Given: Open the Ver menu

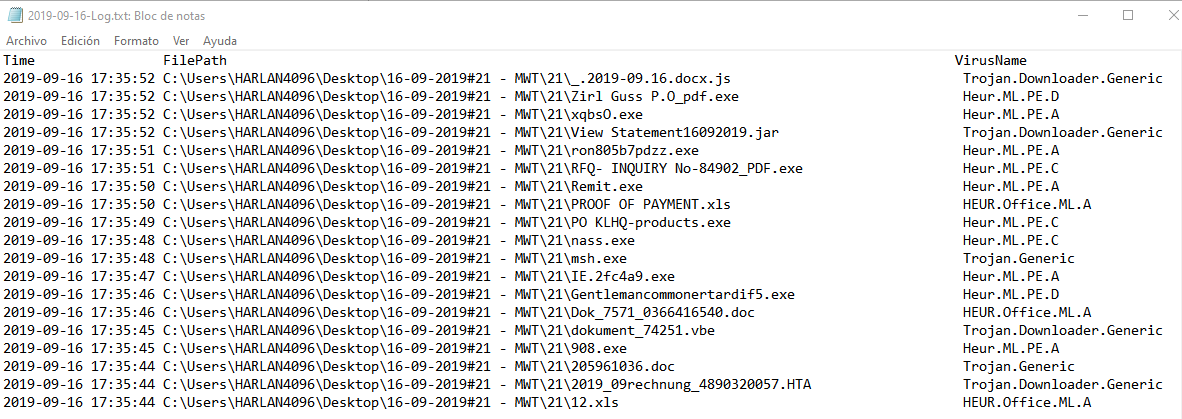Looking at the screenshot, I should (181, 41).
